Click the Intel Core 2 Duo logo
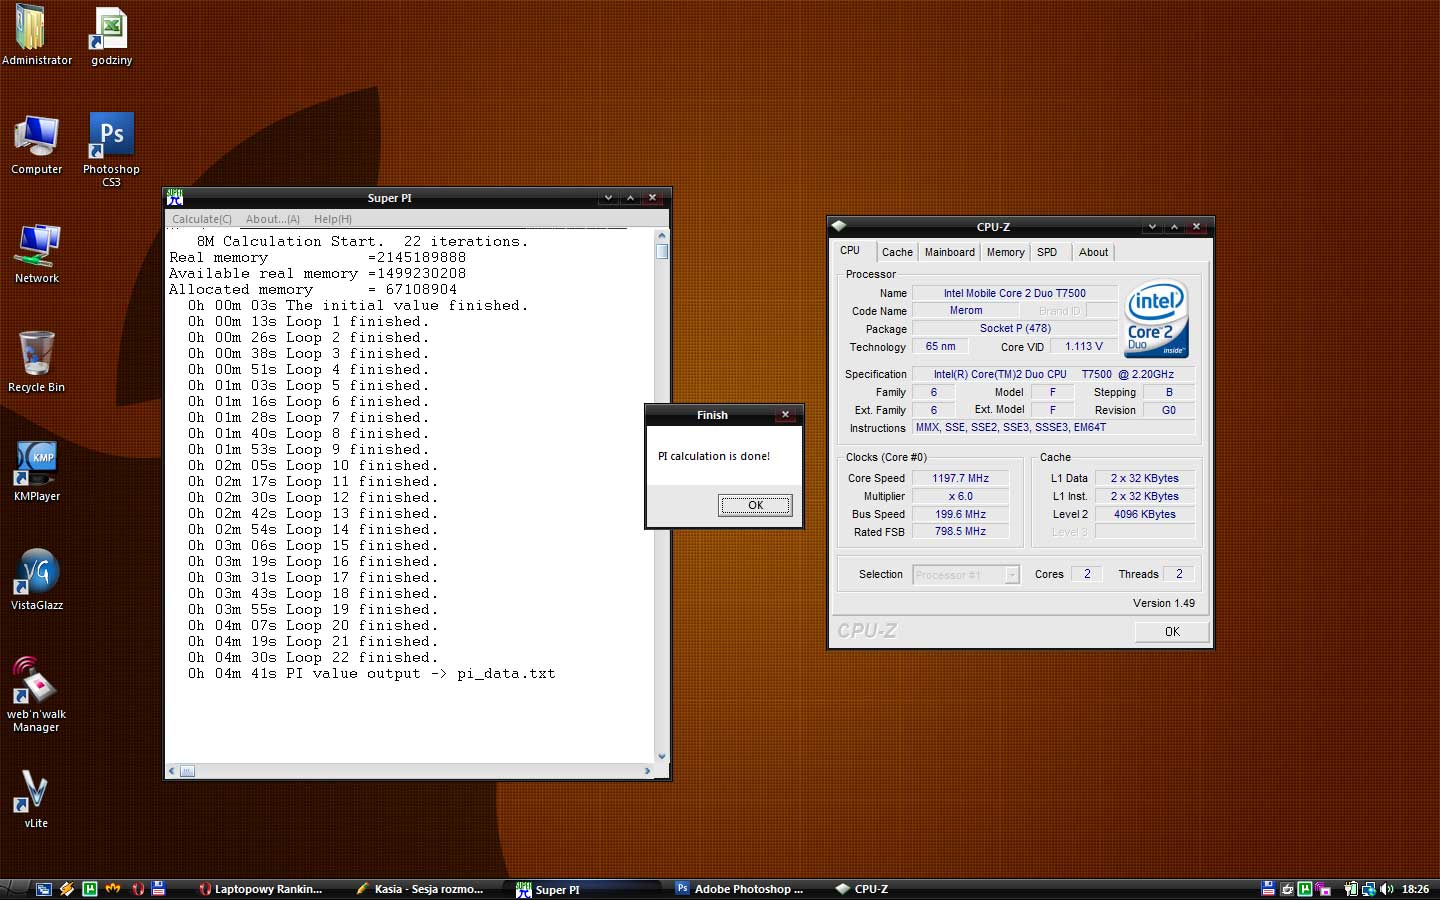The width and height of the screenshot is (1440, 900). 1156,319
